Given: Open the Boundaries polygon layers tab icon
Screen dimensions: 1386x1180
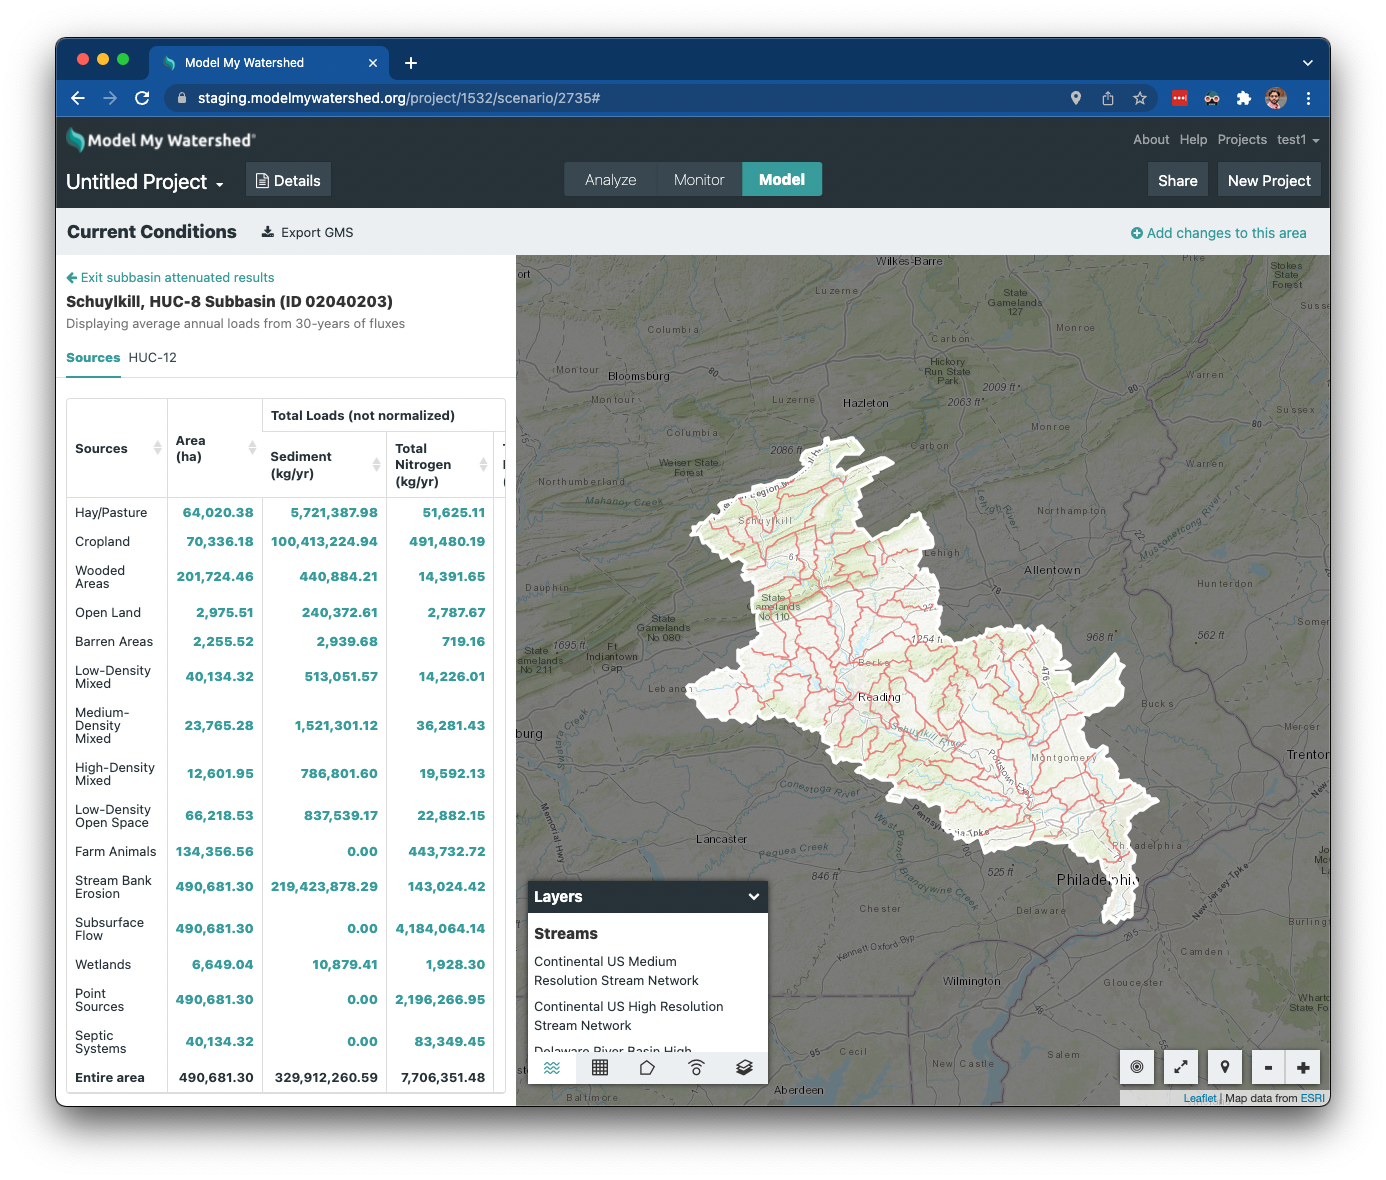Looking at the screenshot, I should click(647, 1068).
